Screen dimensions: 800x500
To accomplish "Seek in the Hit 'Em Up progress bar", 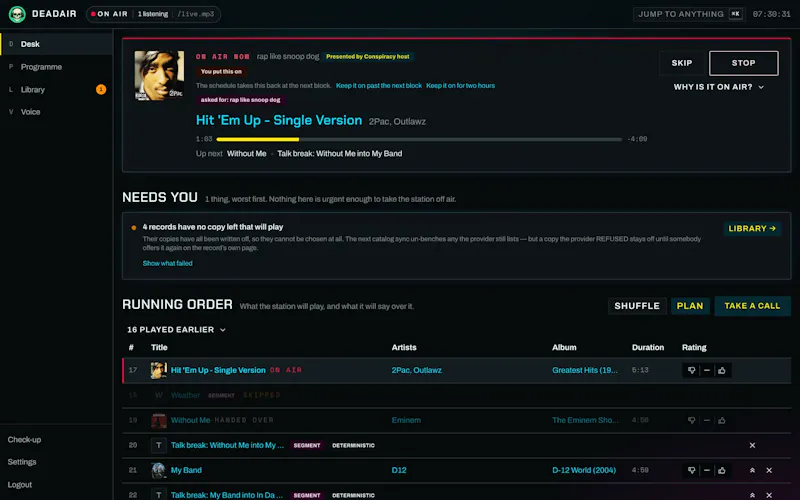I will [419, 139].
